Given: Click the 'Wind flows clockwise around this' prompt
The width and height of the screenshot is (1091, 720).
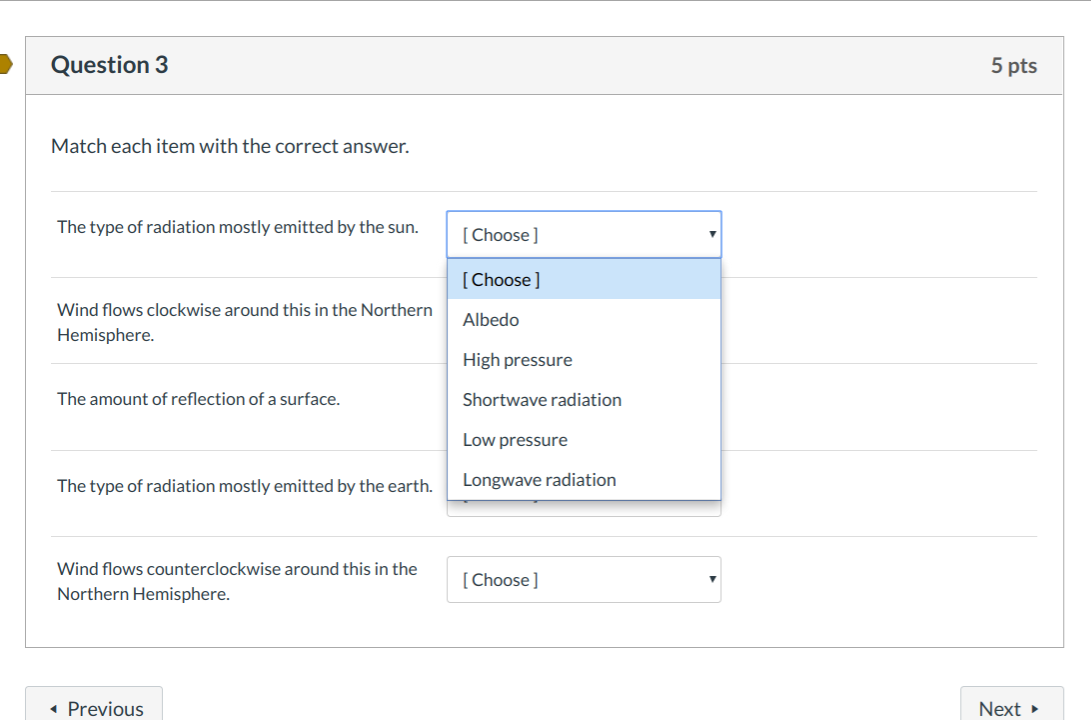Looking at the screenshot, I should tap(245, 322).
